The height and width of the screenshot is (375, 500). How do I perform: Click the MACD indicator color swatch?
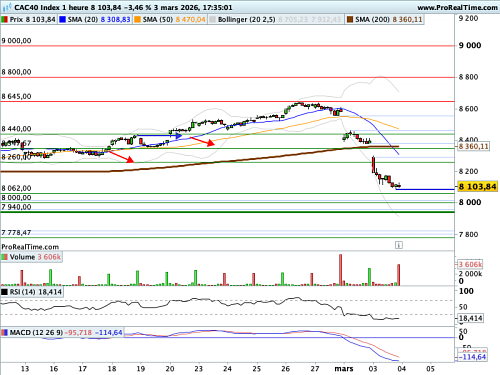5,333
